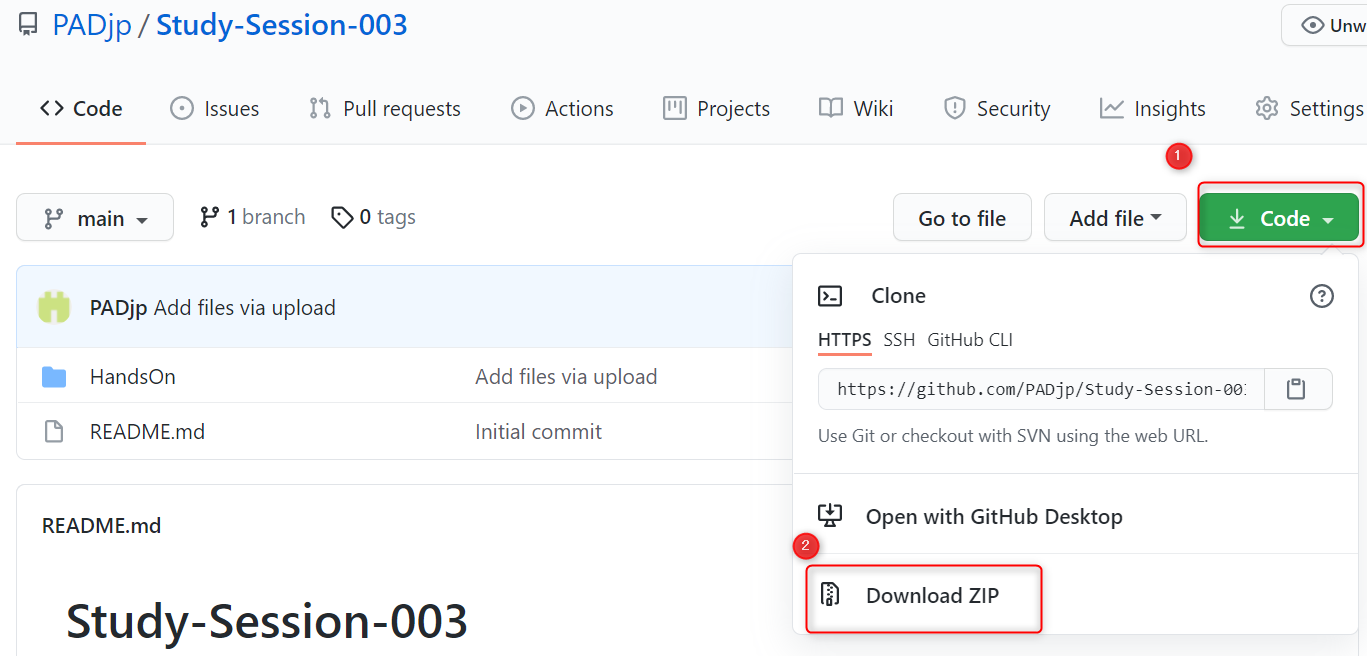Copy the clone URL to clipboard
1367x656 pixels.
pos(1298,389)
